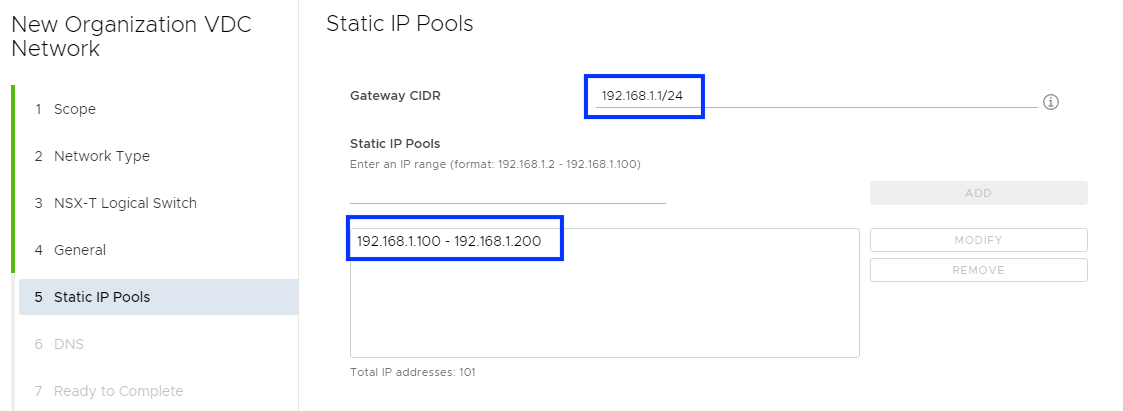
Task: Select the NSX-T Logical Switch step
Action: [125, 203]
